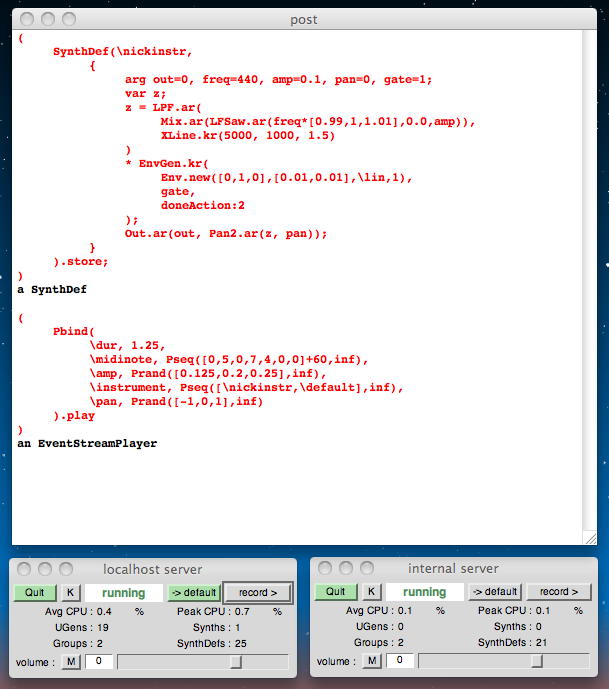
Task: Click the '\midinote, Pseq' line
Action: 229,360
